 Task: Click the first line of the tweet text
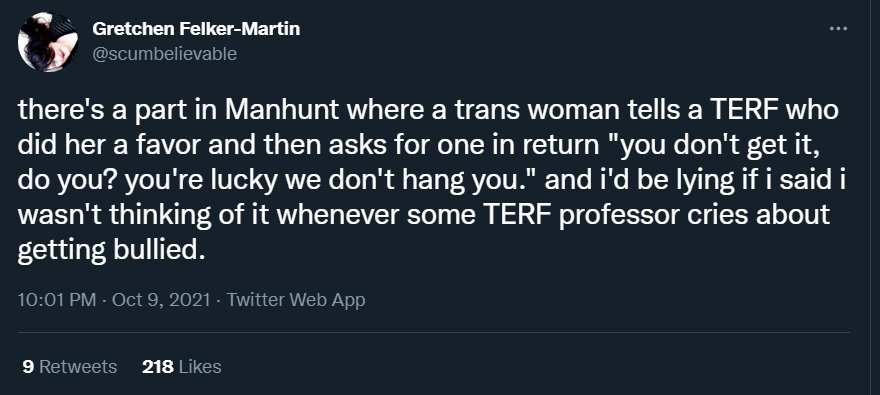pos(428,111)
